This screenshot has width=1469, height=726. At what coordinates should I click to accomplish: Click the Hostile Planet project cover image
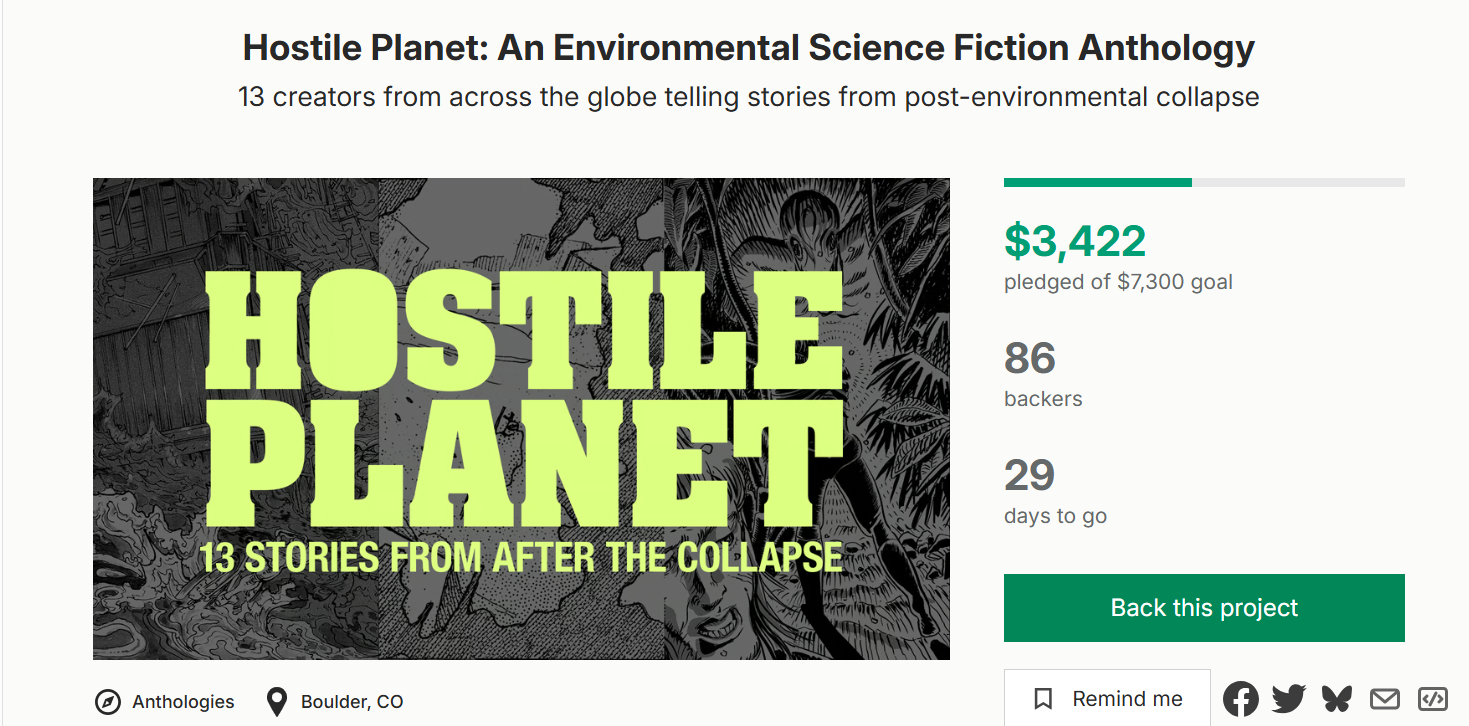(x=521, y=419)
